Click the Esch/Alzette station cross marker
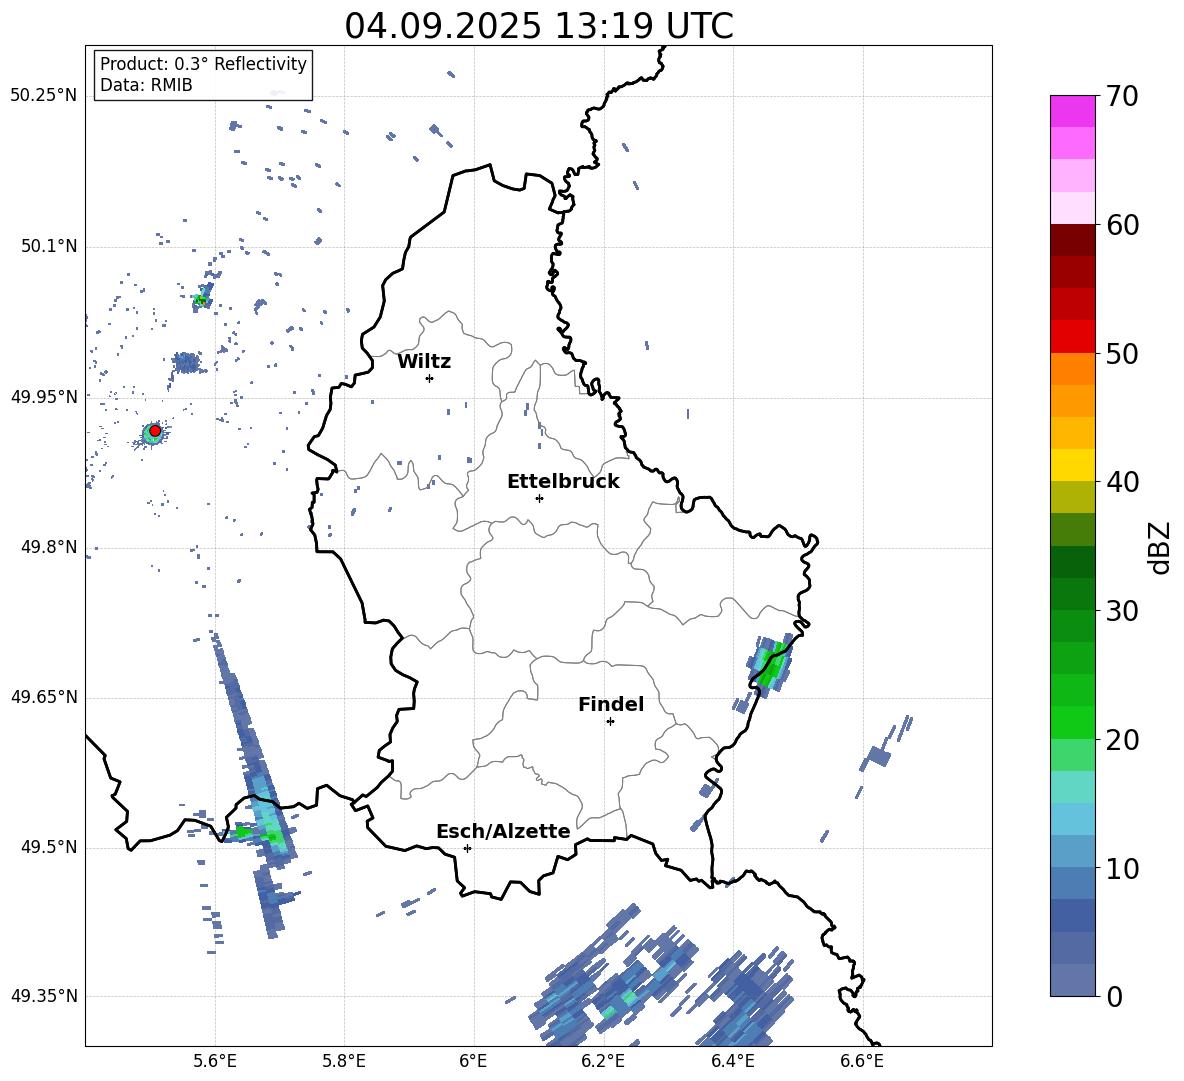The image size is (1184, 1081). coord(467,848)
